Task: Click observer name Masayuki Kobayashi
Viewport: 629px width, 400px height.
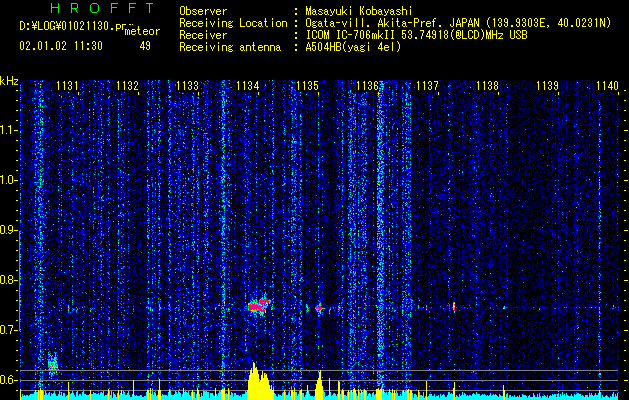Action: pyautogui.click(x=358, y=11)
